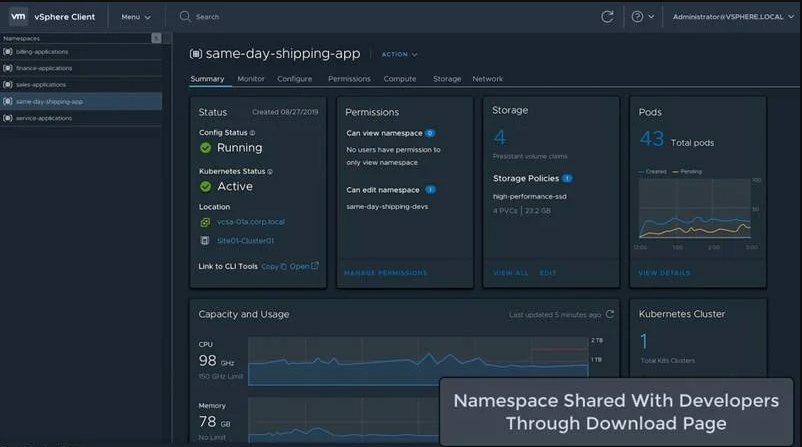Image resolution: width=802 pixels, height=447 pixels.
Task: Click the green Running status checkmark
Action: pyautogui.click(x=206, y=148)
